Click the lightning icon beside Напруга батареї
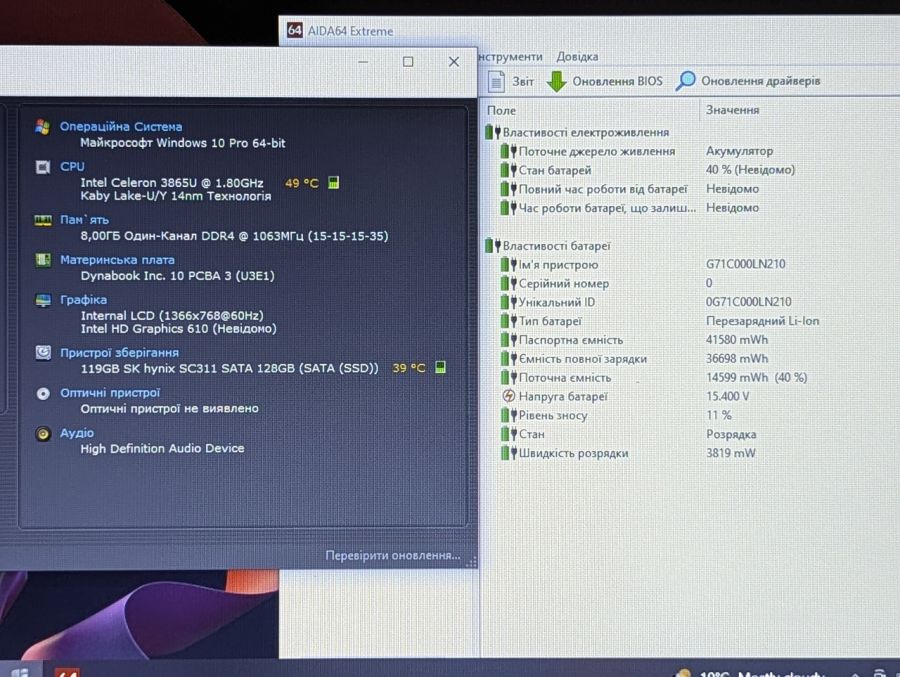This screenshot has height=677, width=900. tap(509, 396)
